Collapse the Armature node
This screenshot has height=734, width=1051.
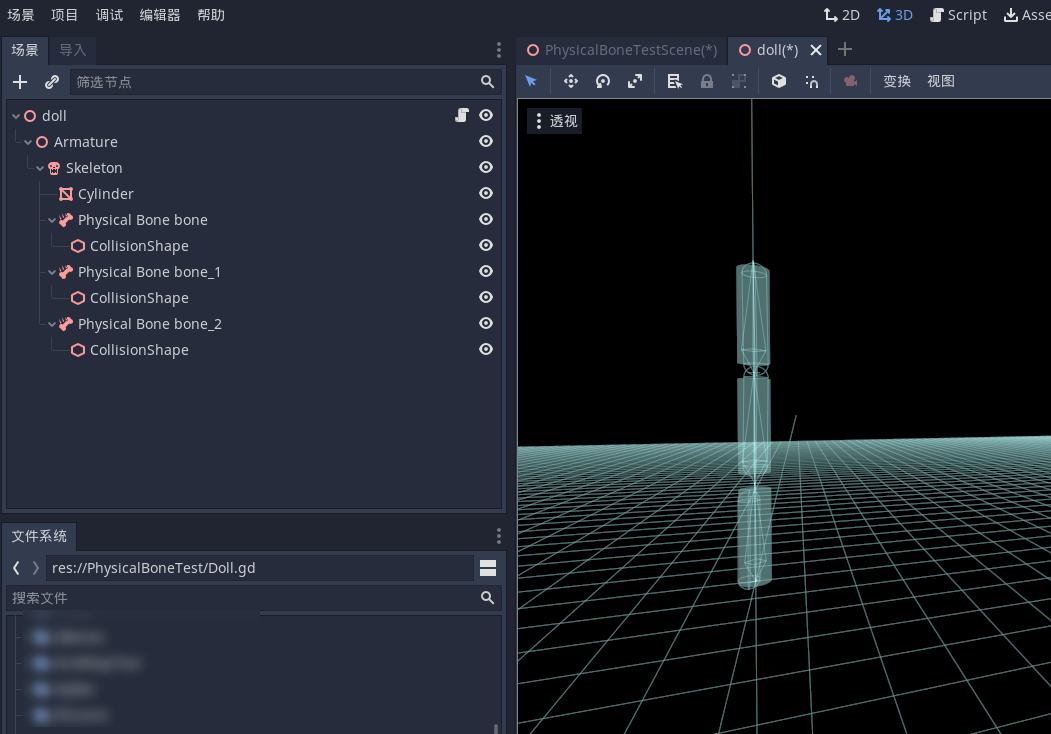tap(27, 142)
